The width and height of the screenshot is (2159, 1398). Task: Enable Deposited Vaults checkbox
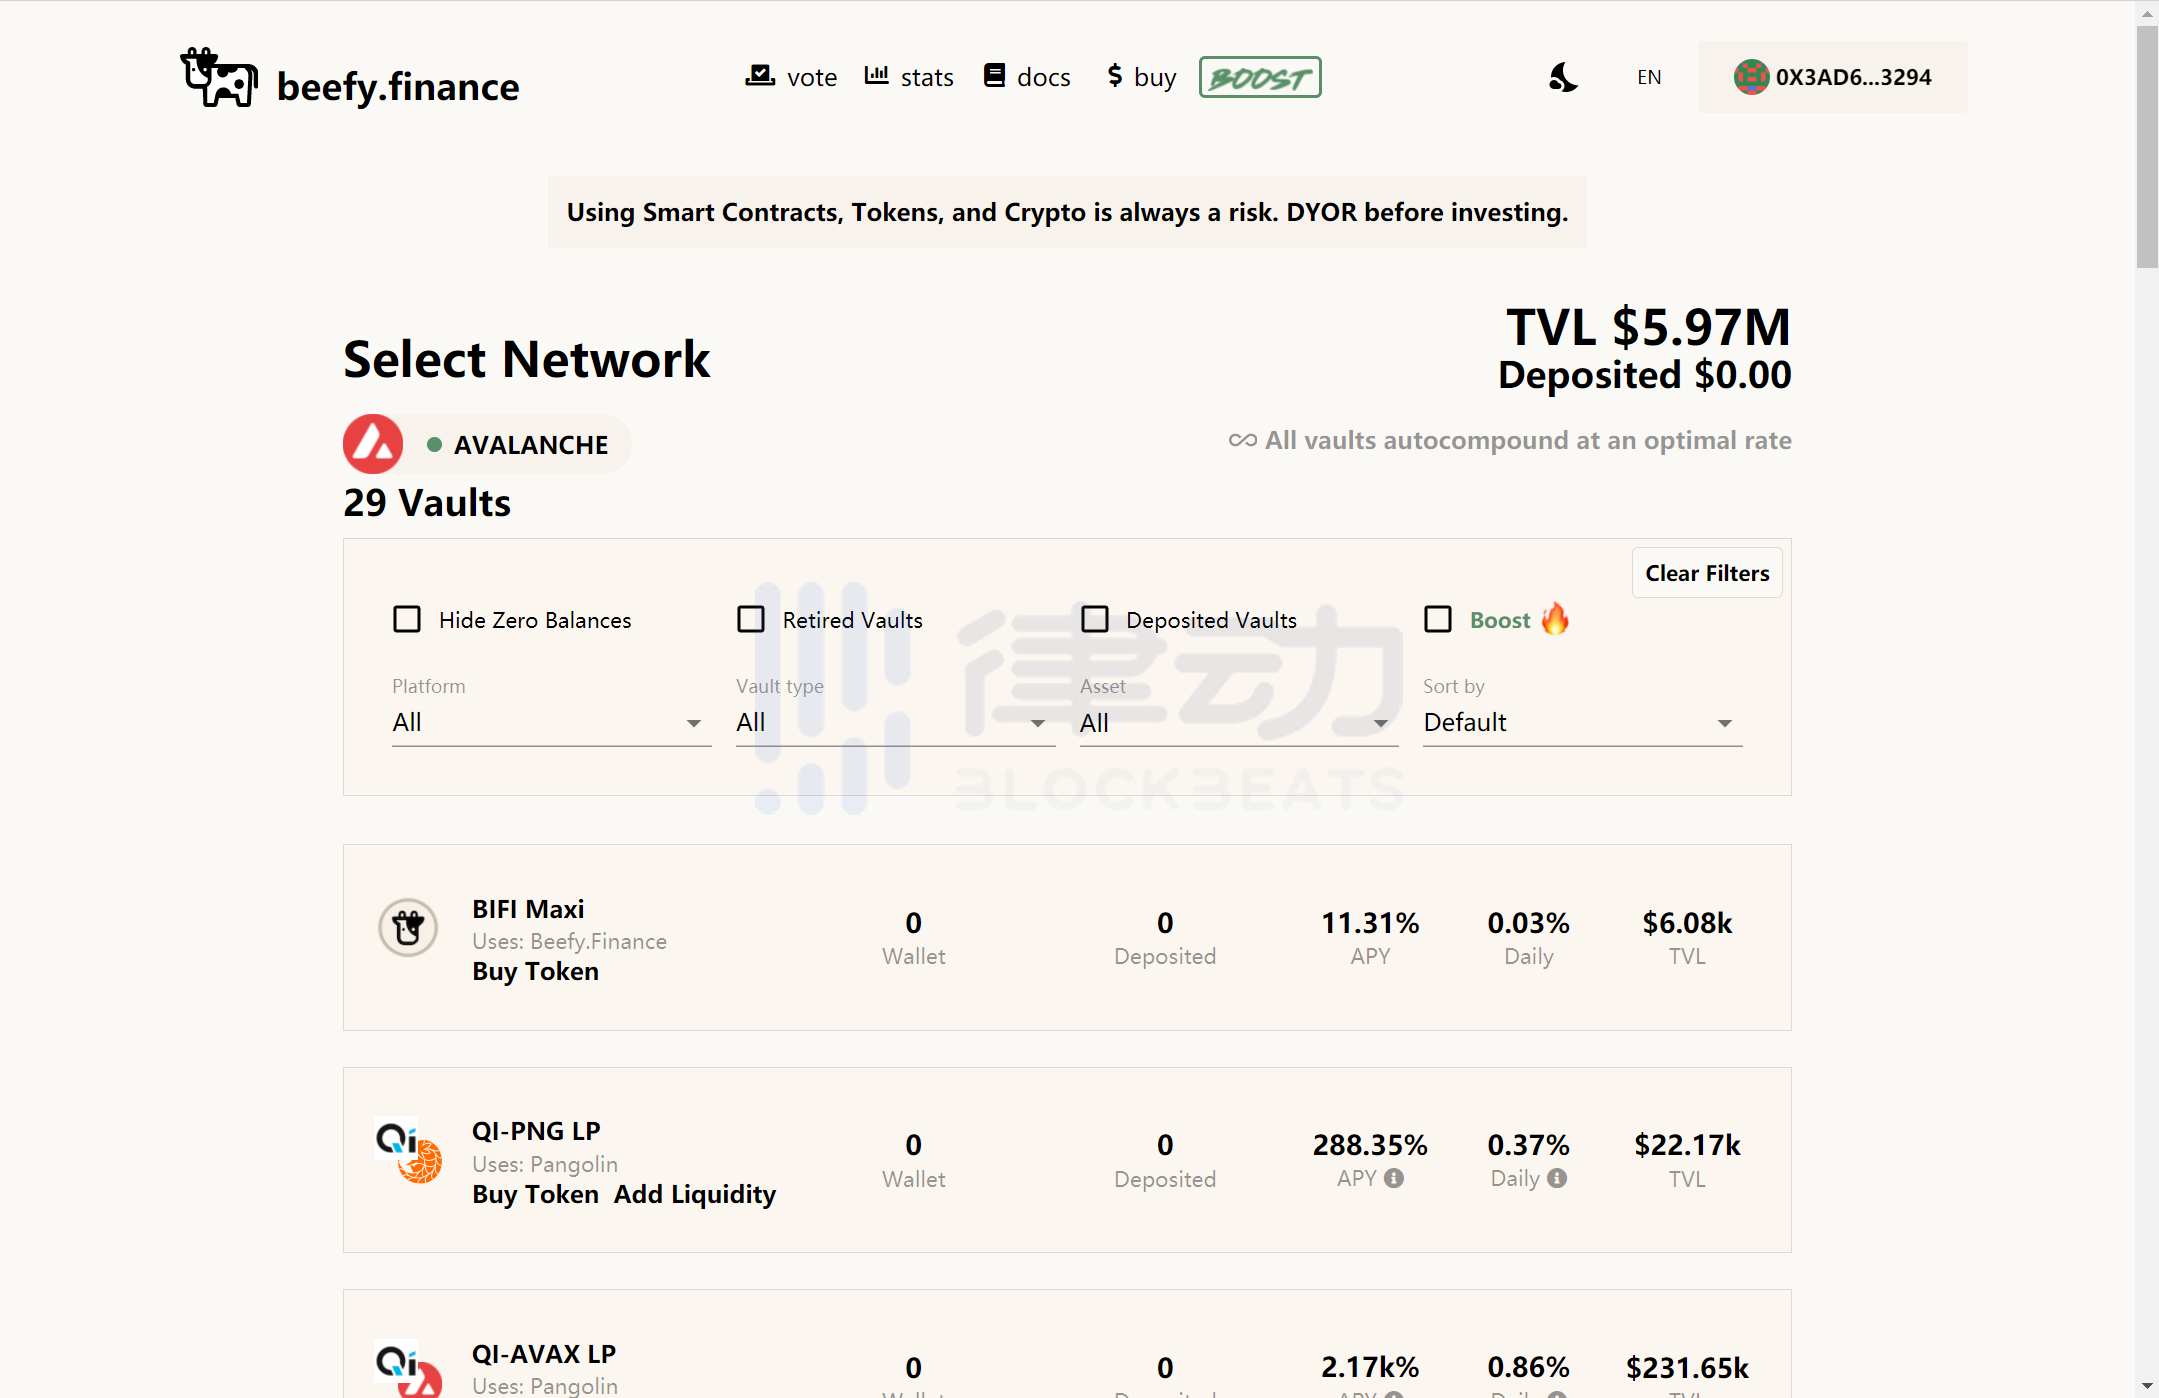1095,620
